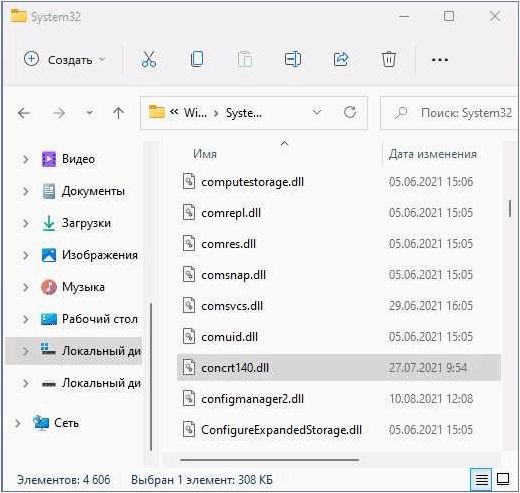Go up one folder level arrow
520x493 pixels.
[x=118, y=113]
